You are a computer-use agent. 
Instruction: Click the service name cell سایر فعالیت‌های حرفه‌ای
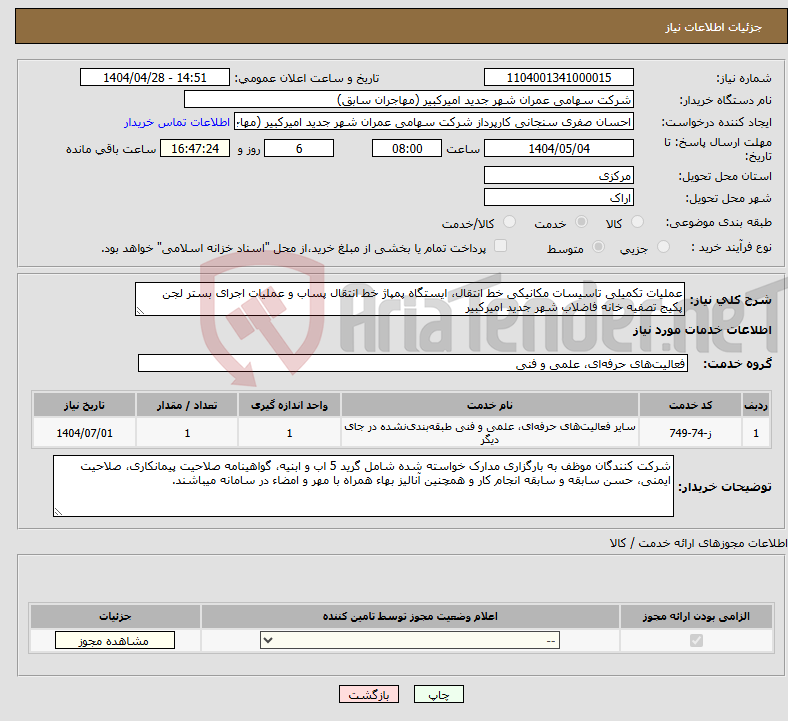pos(489,433)
